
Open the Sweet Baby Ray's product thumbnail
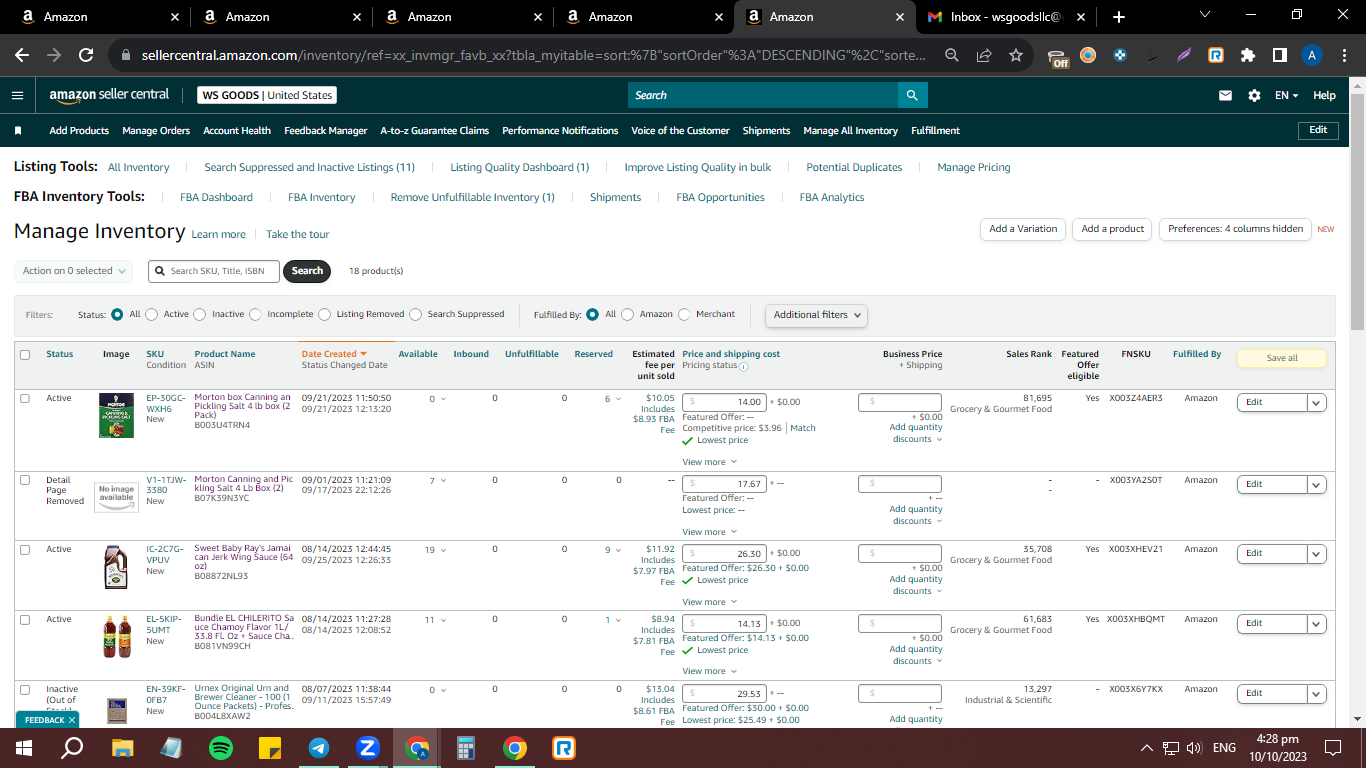click(x=116, y=567)
